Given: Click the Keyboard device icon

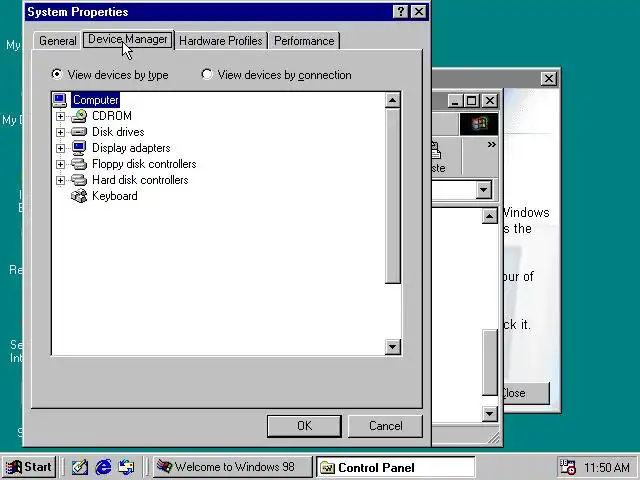Looking at the screenshot, I should point(79,196).
